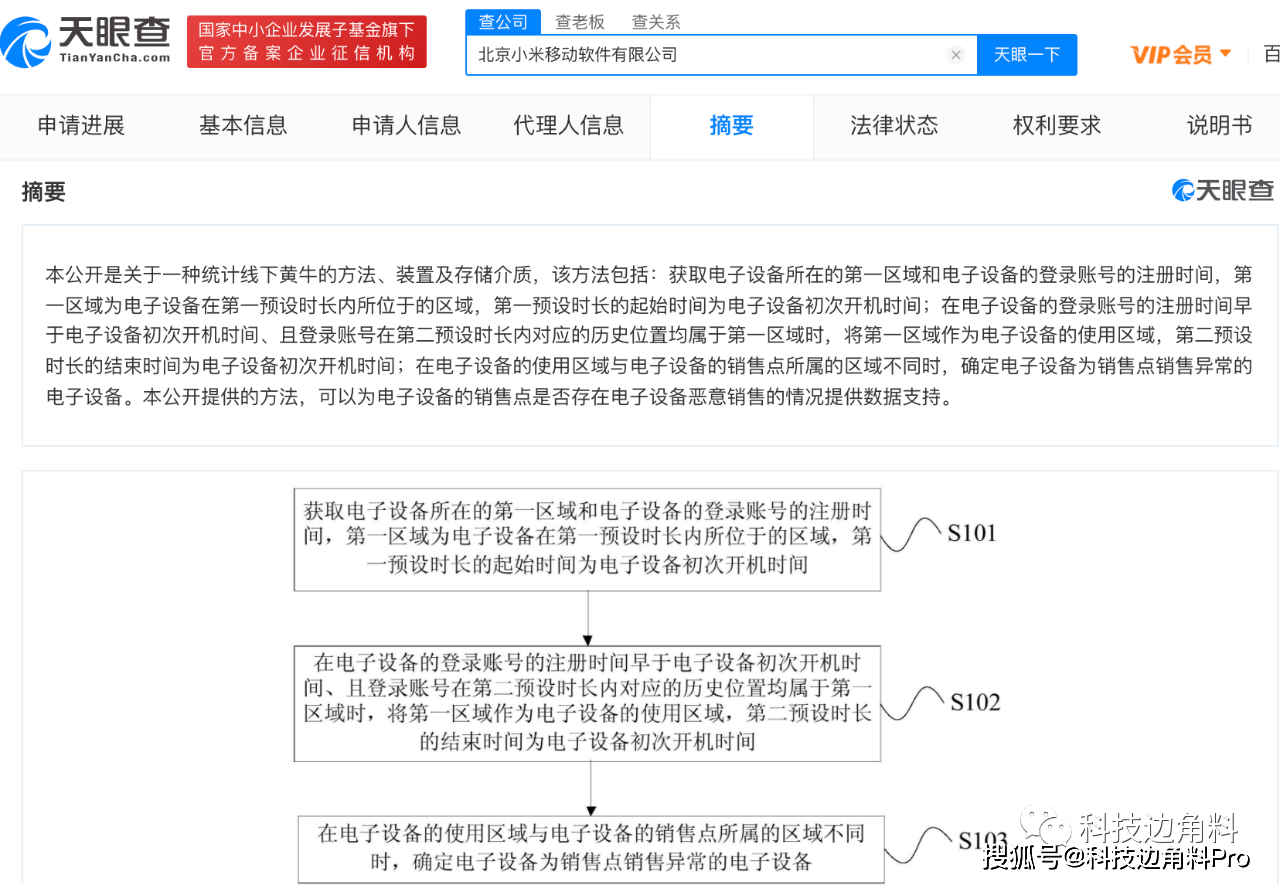Click the red 官方备案企业征信机构 banner
Image resolution: width=1280 pixels, height=885 pixels.
tap(307, 42)
